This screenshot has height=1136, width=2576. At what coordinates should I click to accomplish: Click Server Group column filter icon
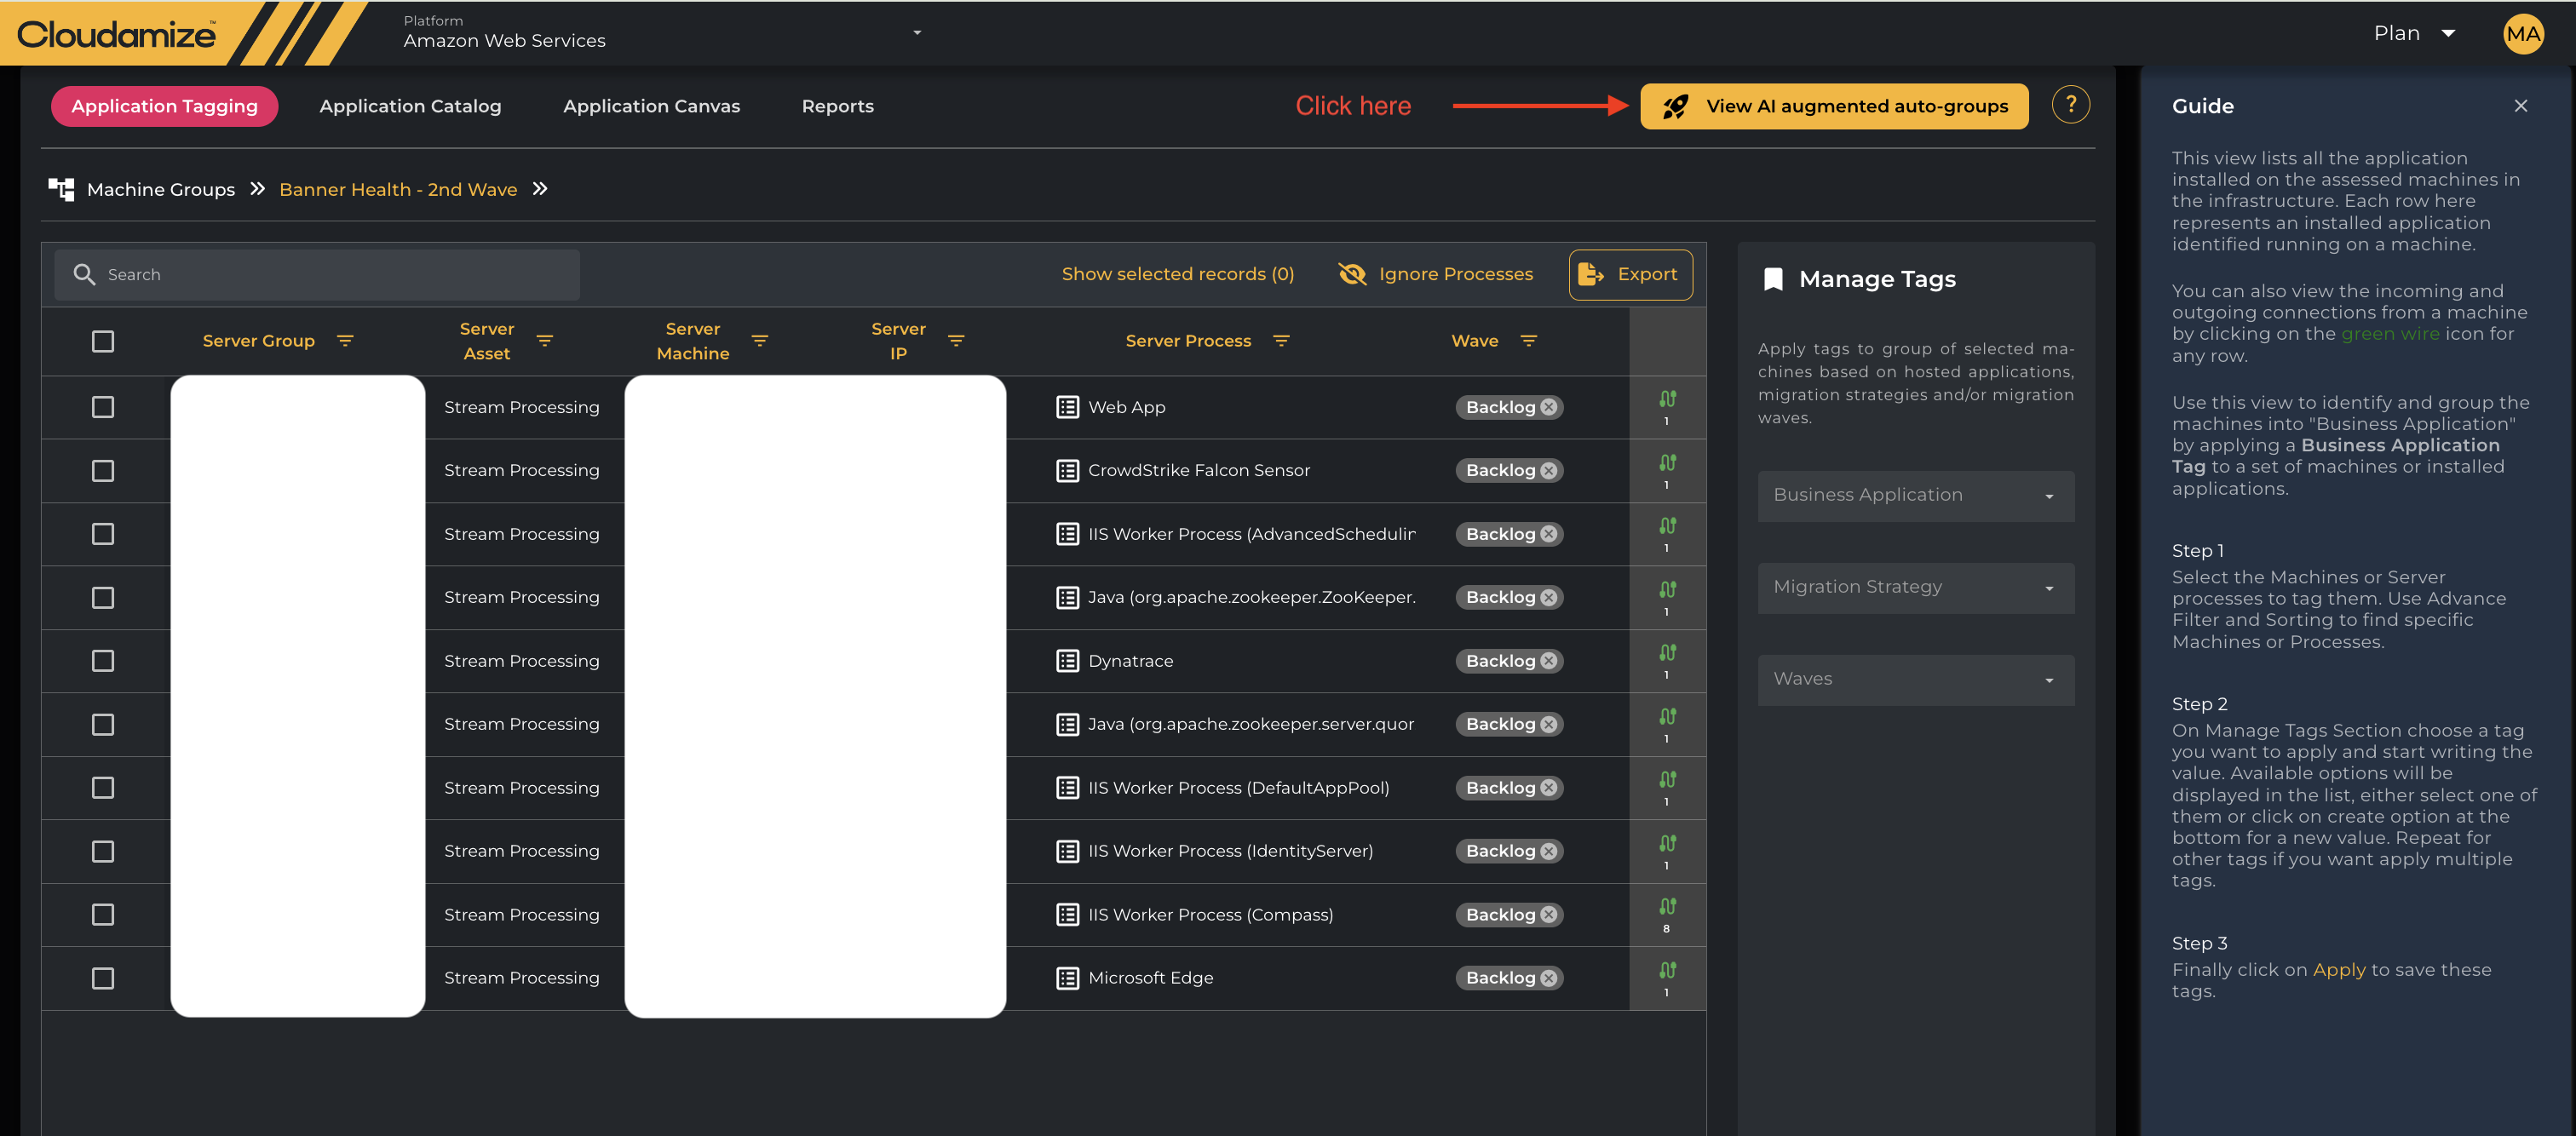345,341
